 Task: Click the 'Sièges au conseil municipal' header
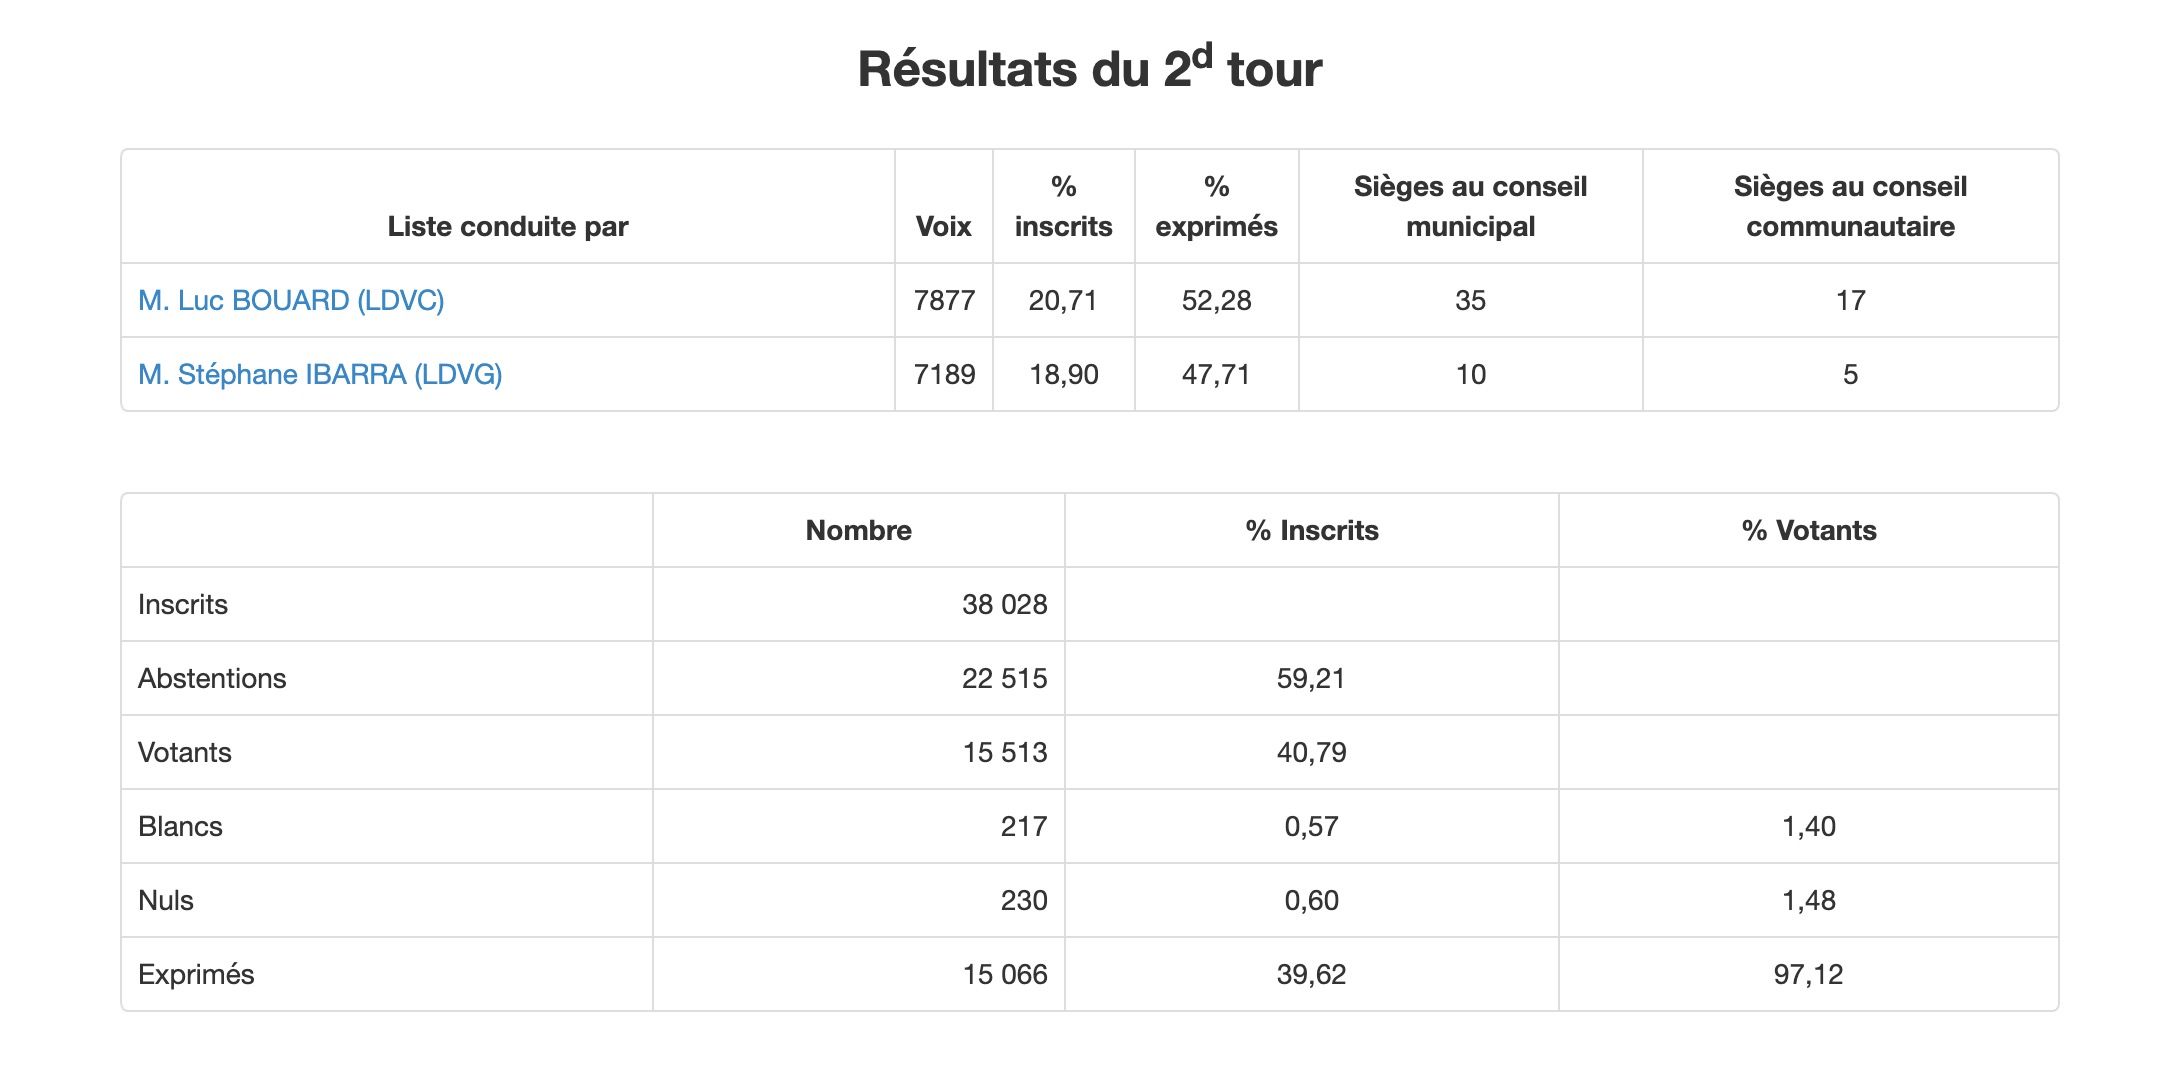[x=1471, y=206]
